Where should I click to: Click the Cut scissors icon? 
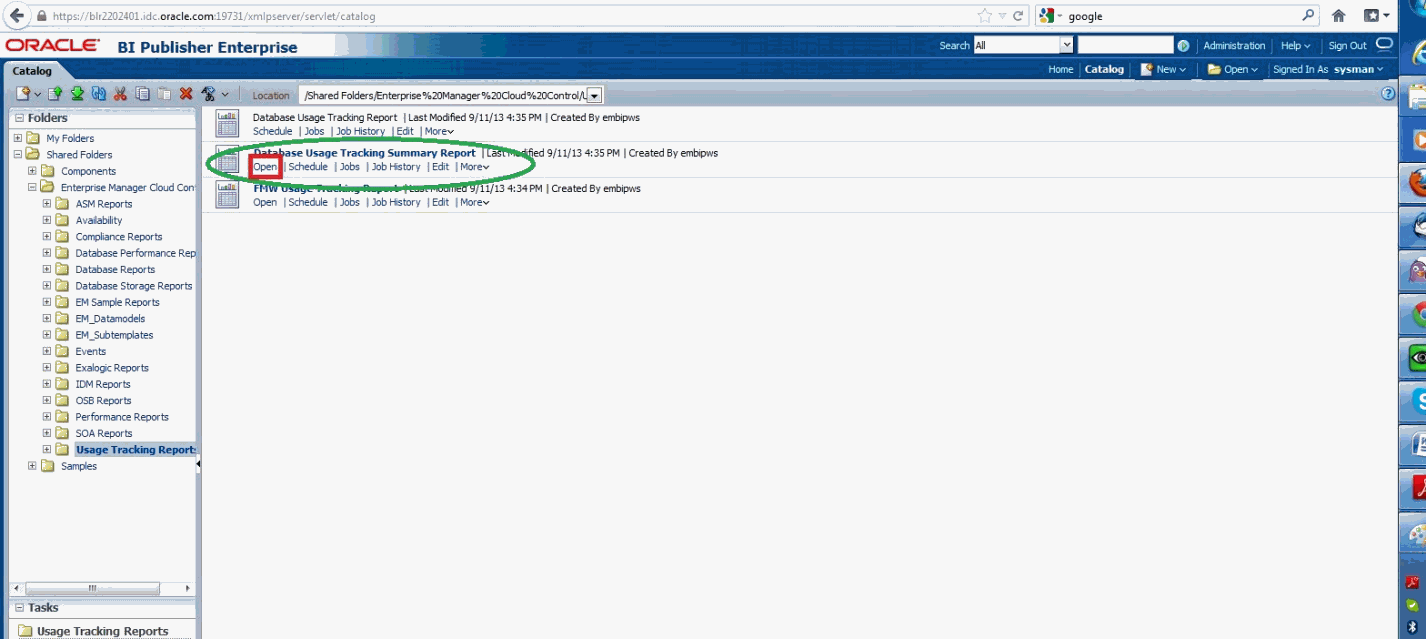click(x=120, y=94)
